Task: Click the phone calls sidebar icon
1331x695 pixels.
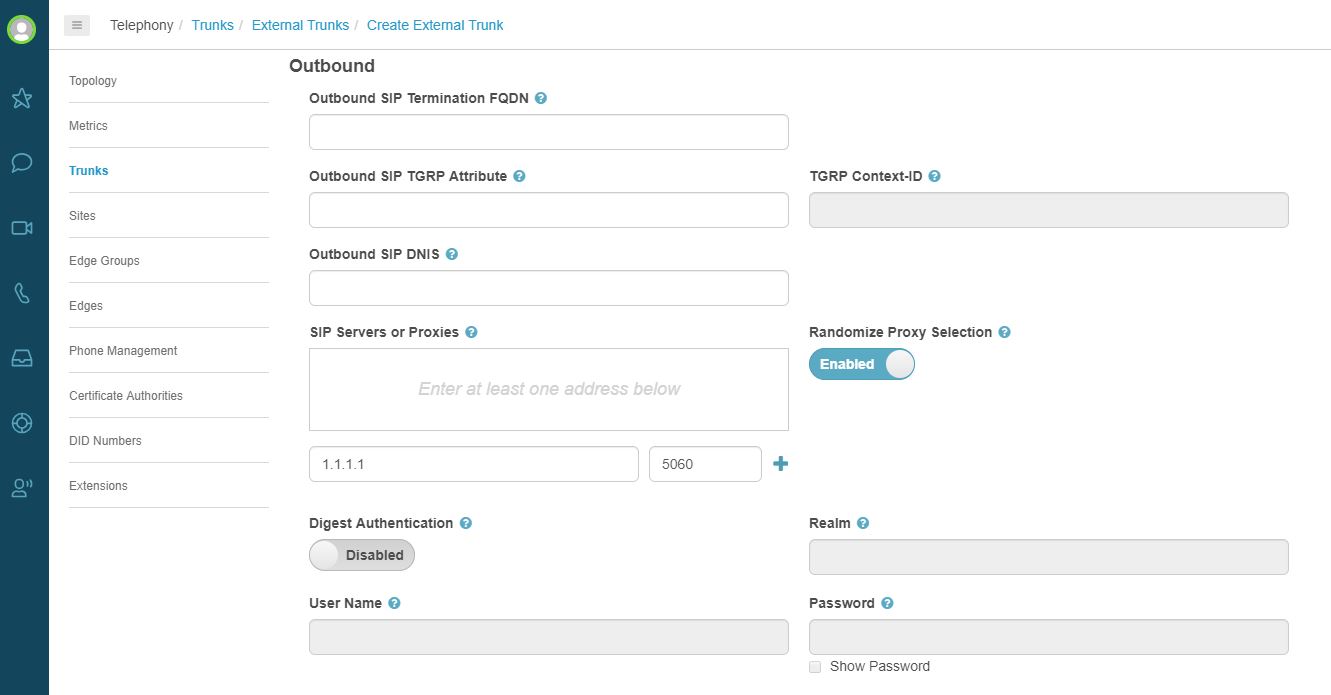Action: (x=22, y=293)
